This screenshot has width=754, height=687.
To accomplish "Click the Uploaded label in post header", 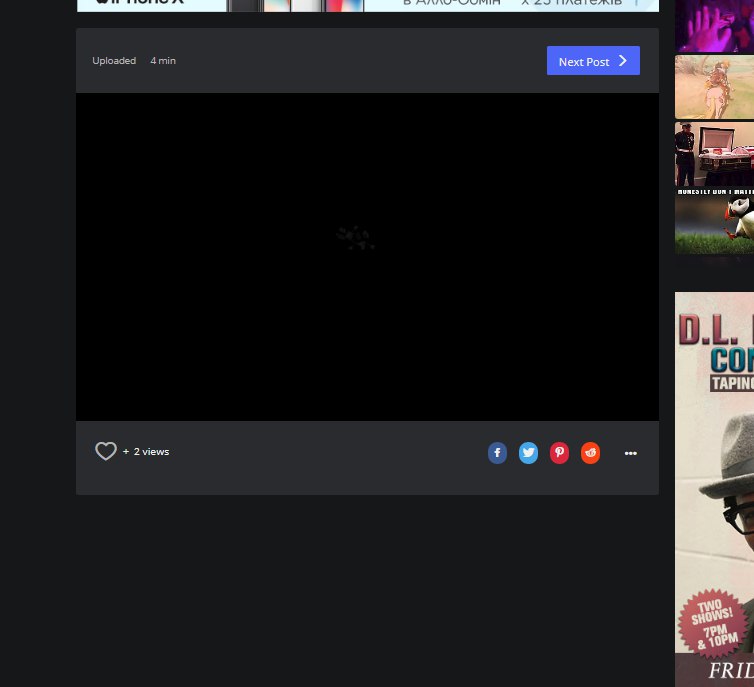I will click(114, 61).
